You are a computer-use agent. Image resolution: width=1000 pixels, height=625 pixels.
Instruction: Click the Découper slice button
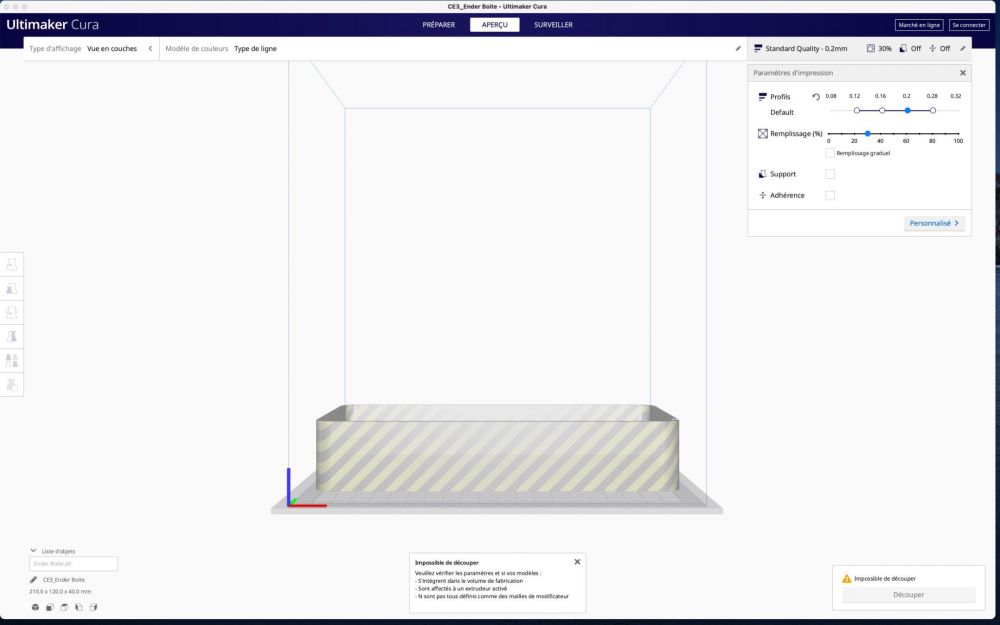click(x=908, y=594)
